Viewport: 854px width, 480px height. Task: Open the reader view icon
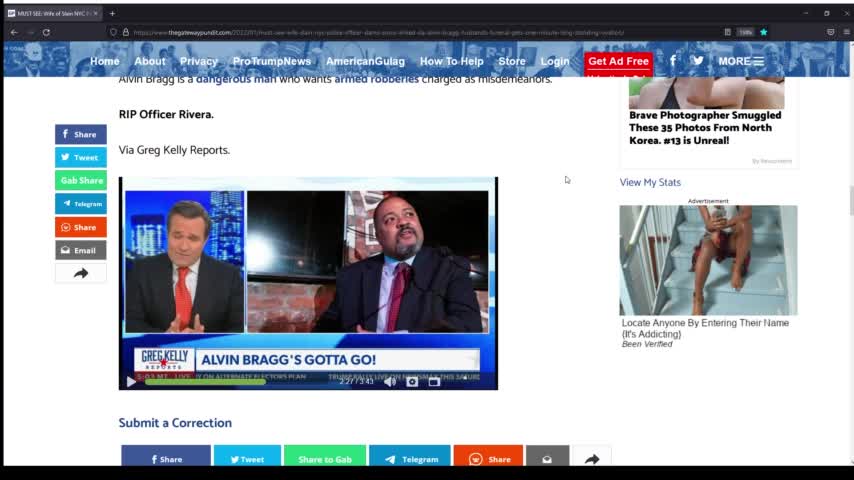[x=728, y=32]
